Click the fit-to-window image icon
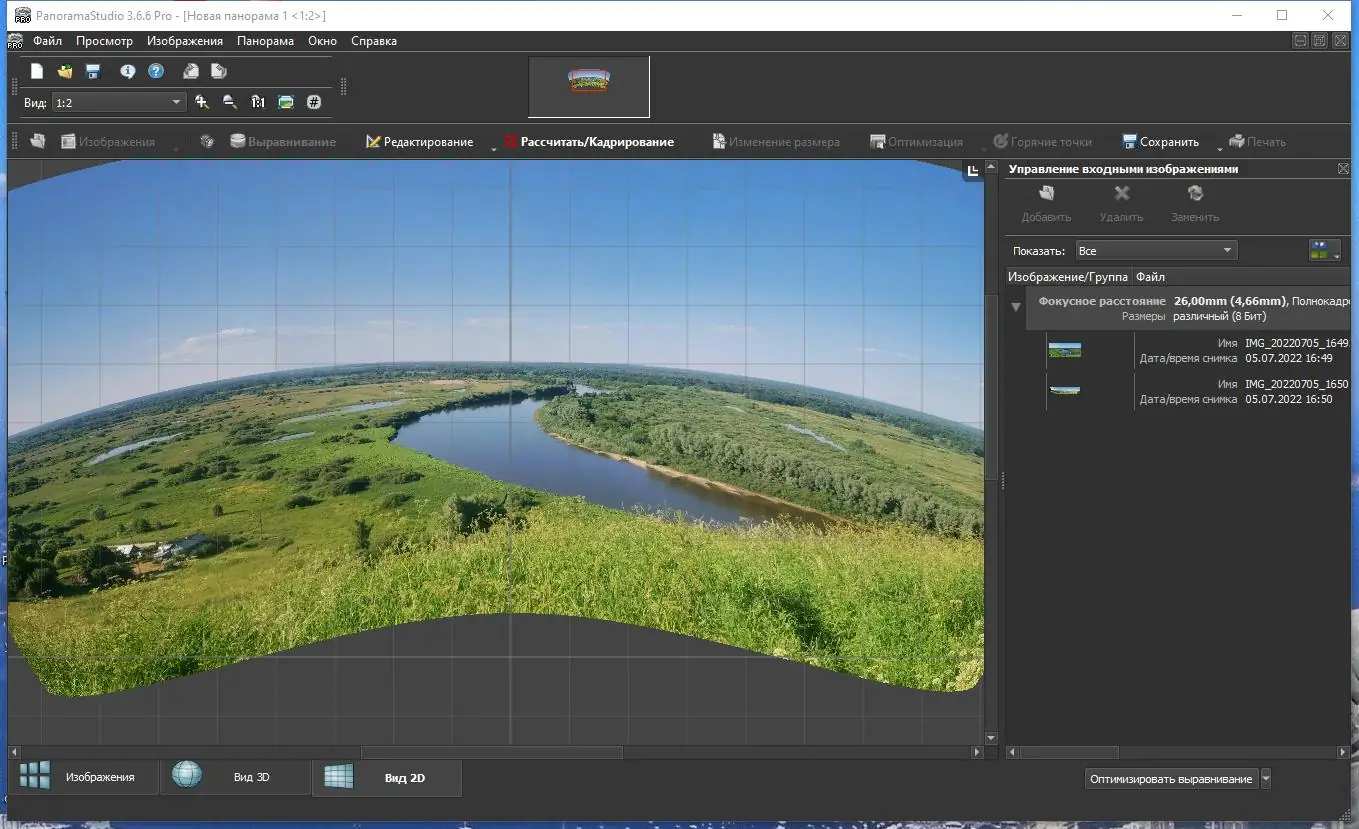The width and height of the screenshot is (1359, 829). 286,102
